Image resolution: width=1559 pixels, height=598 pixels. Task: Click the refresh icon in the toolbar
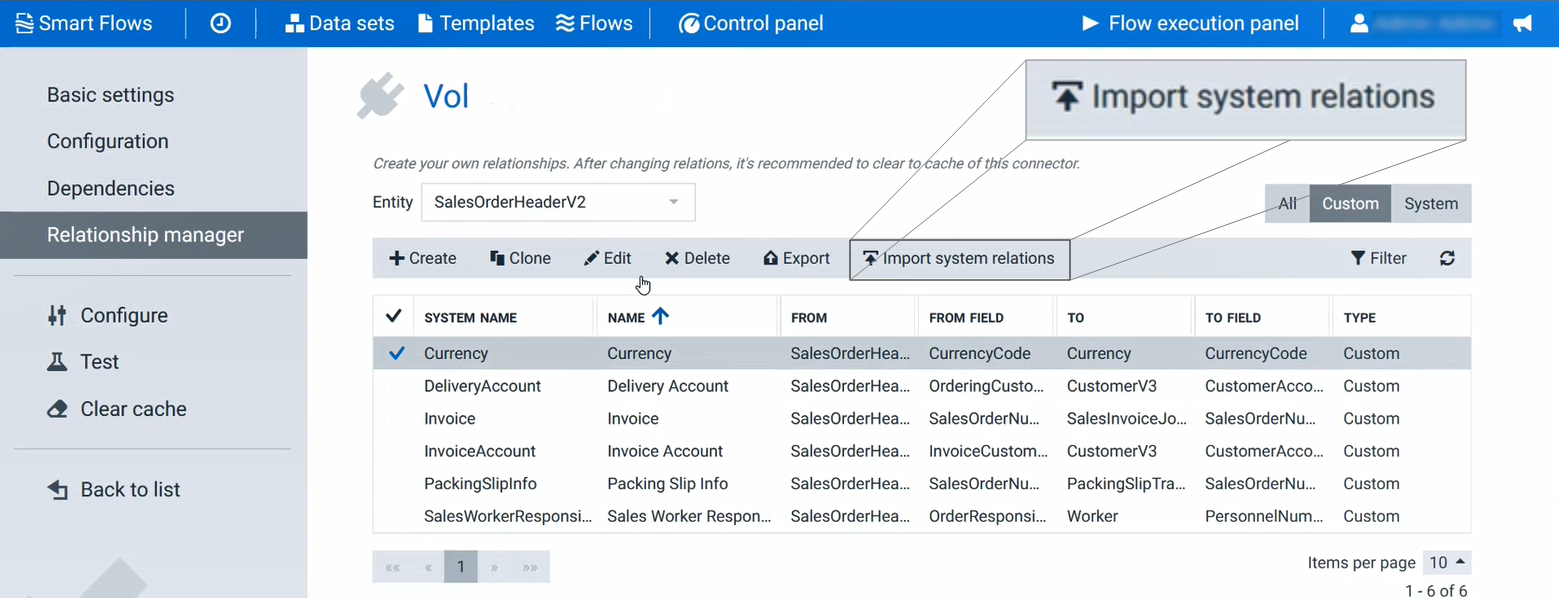1447,258
